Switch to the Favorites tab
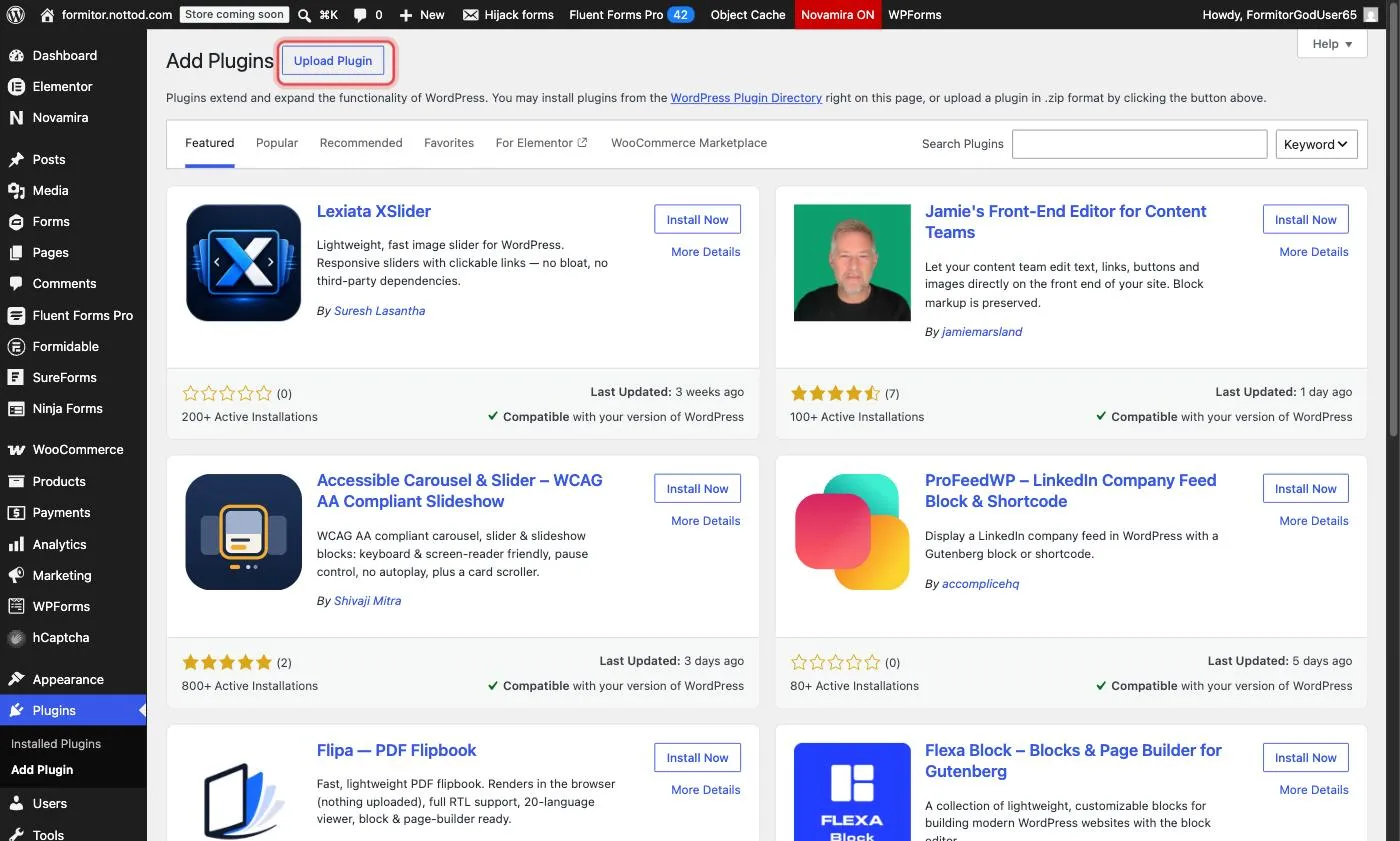 point(449,143)
